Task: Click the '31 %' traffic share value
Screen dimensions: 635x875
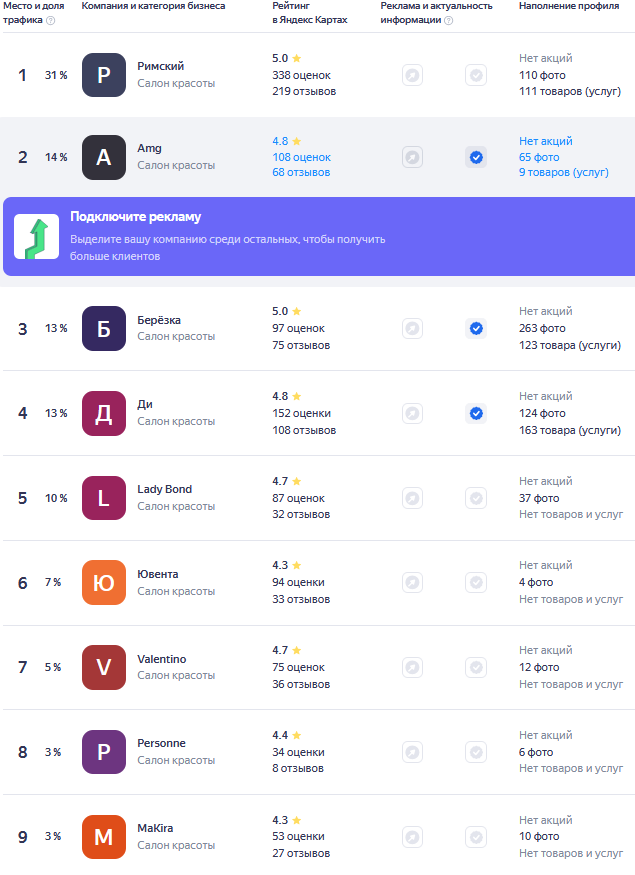Action: pos(56,75)
